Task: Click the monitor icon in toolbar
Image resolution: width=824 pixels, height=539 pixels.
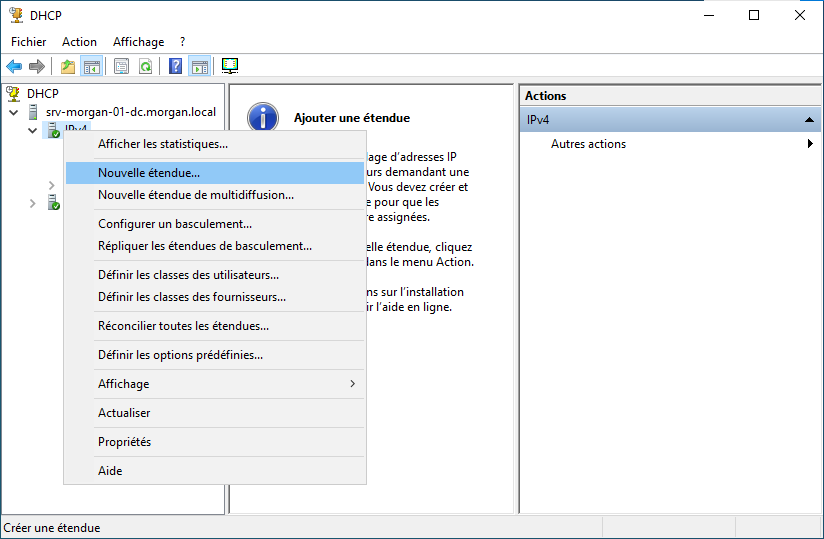Action: coord(230,67)
